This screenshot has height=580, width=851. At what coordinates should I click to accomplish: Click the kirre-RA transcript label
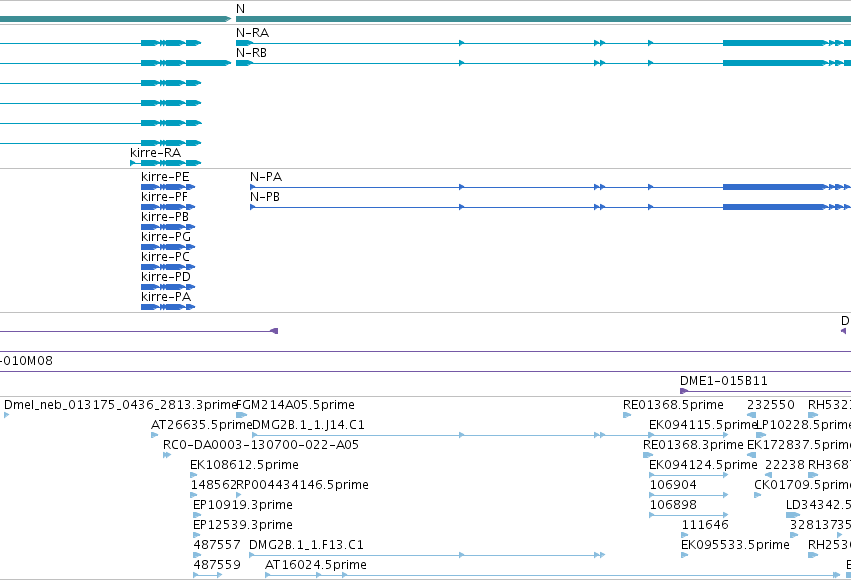point(155,152)
